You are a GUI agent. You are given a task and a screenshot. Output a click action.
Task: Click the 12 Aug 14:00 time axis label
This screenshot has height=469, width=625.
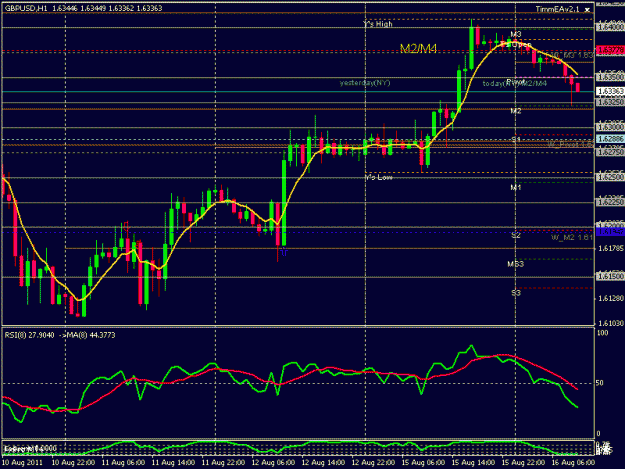tap(323, 463)
